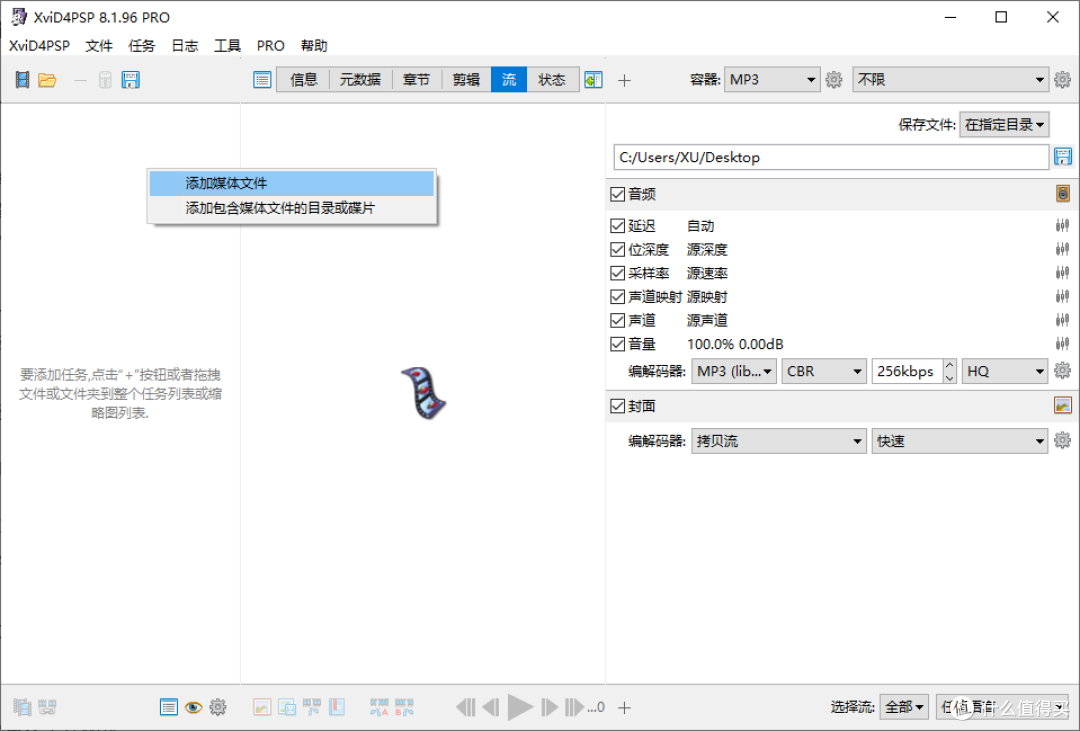The image size is (1080, 731).
Task: Open the MP3 (lib... codec dropdown
Action: (x=734, y=371)
